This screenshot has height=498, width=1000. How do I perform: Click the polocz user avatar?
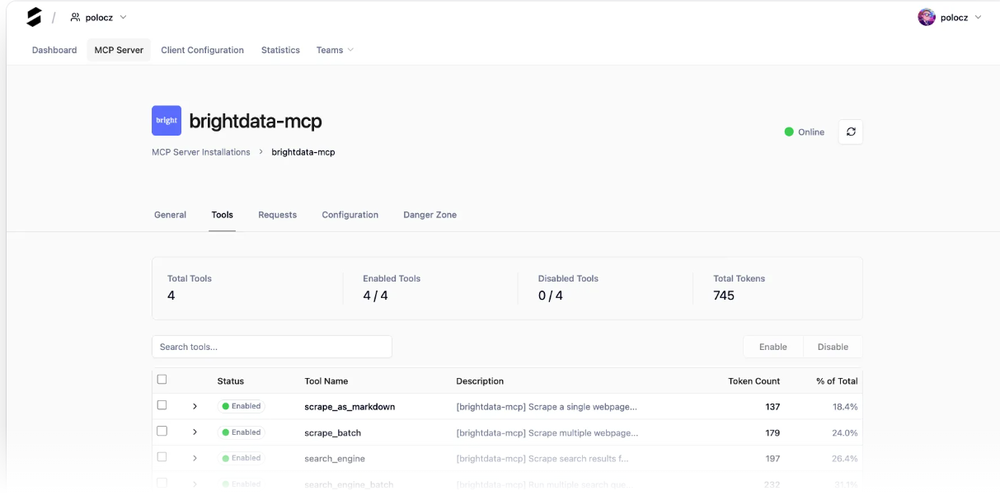[x=926, y=17]
